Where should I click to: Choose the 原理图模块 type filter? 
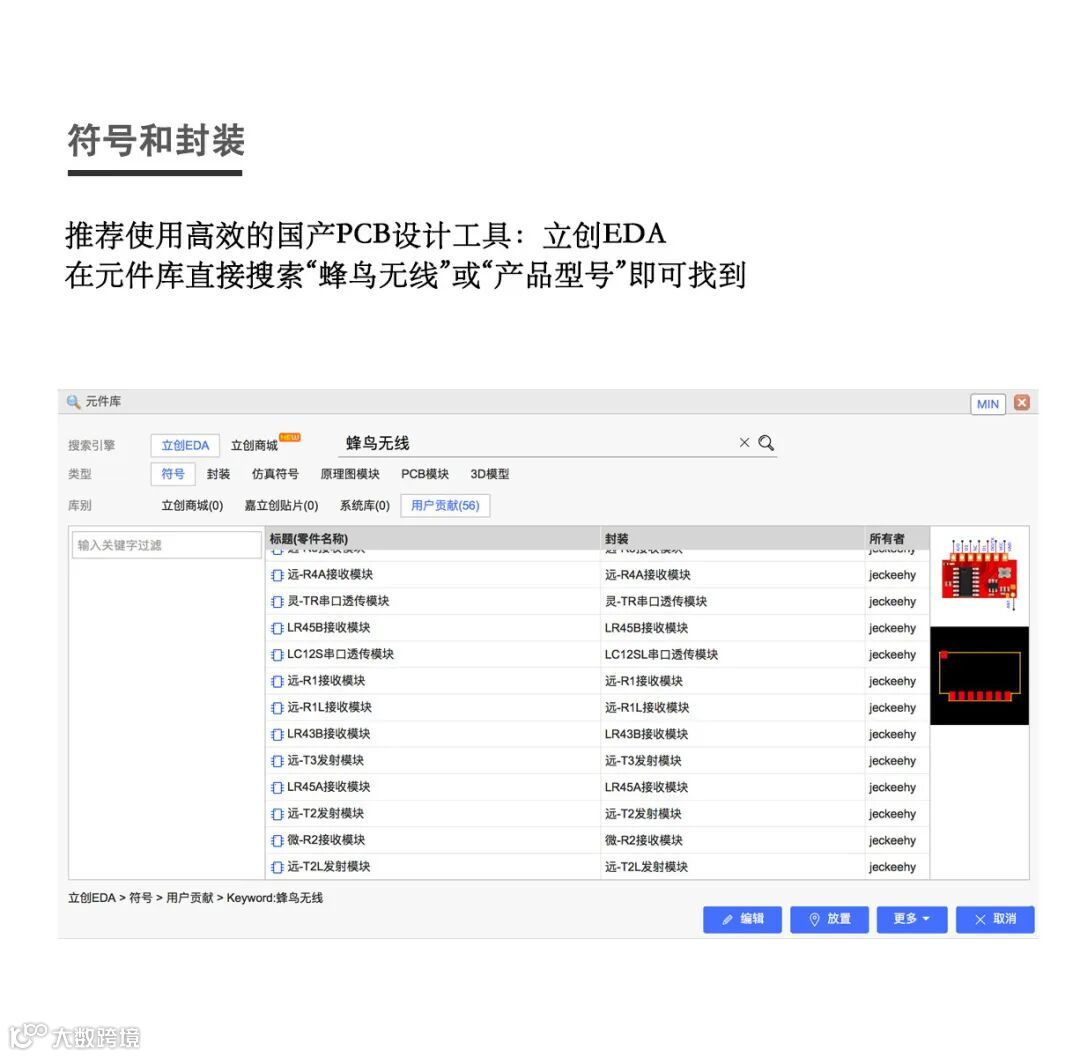350,474
